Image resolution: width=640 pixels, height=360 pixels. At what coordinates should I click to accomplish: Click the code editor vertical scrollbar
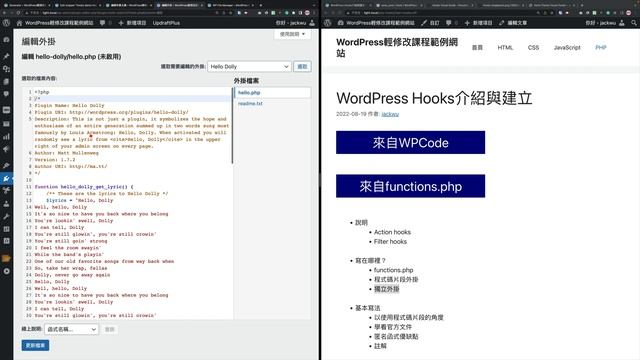[232, 127]
